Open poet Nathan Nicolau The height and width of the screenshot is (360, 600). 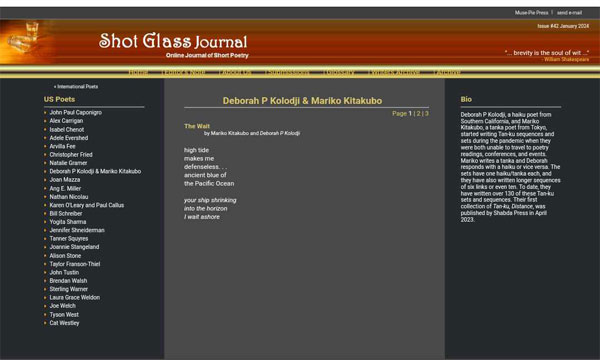point(69,197)
